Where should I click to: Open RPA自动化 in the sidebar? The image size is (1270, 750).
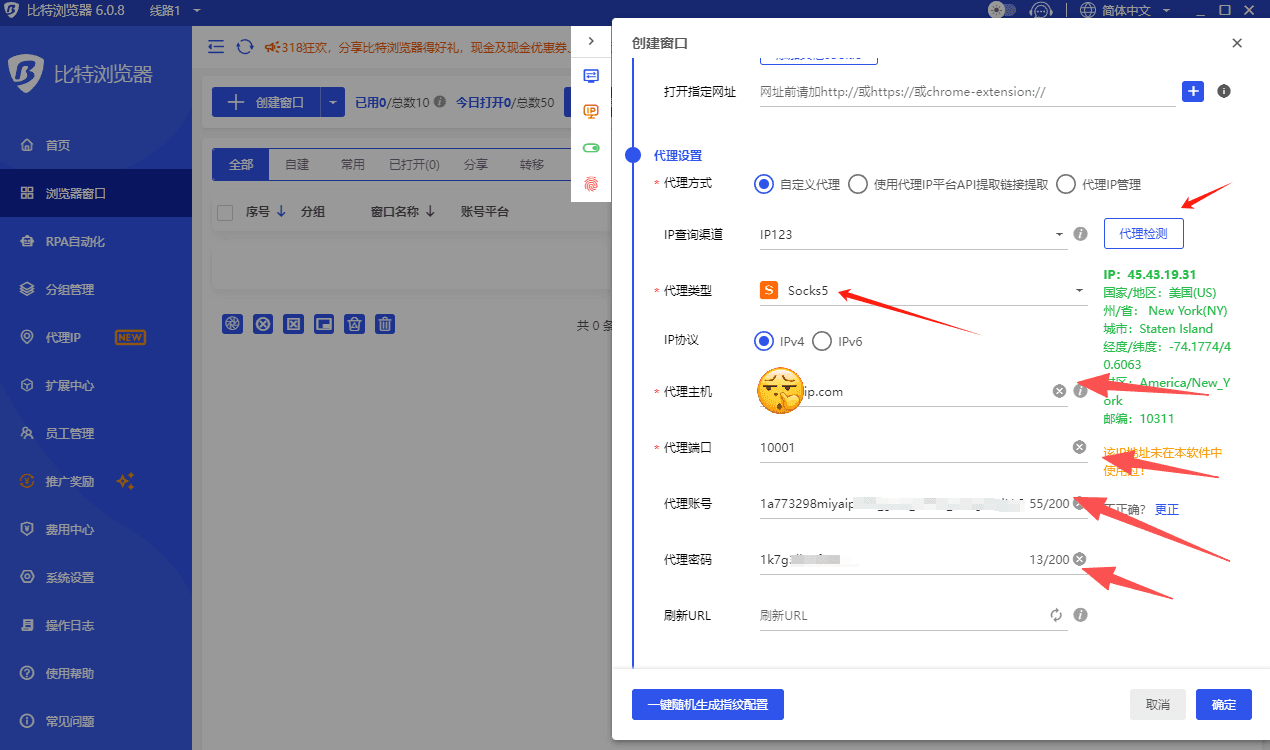[75, 241]
